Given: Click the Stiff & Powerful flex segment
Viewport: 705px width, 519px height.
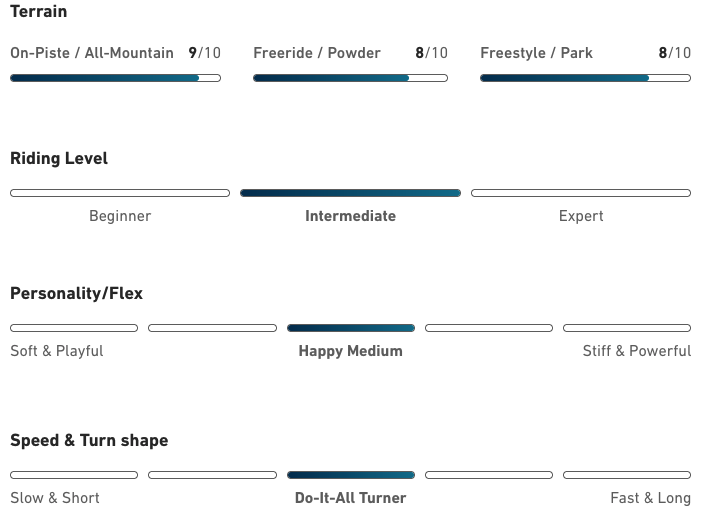Looking at the screenshot, I should coord(627,328).
